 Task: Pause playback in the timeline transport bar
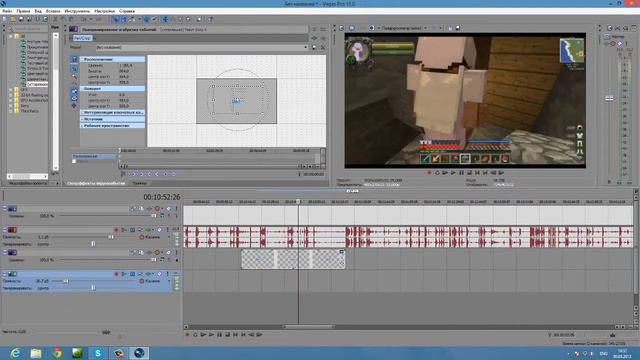point(220,335)
